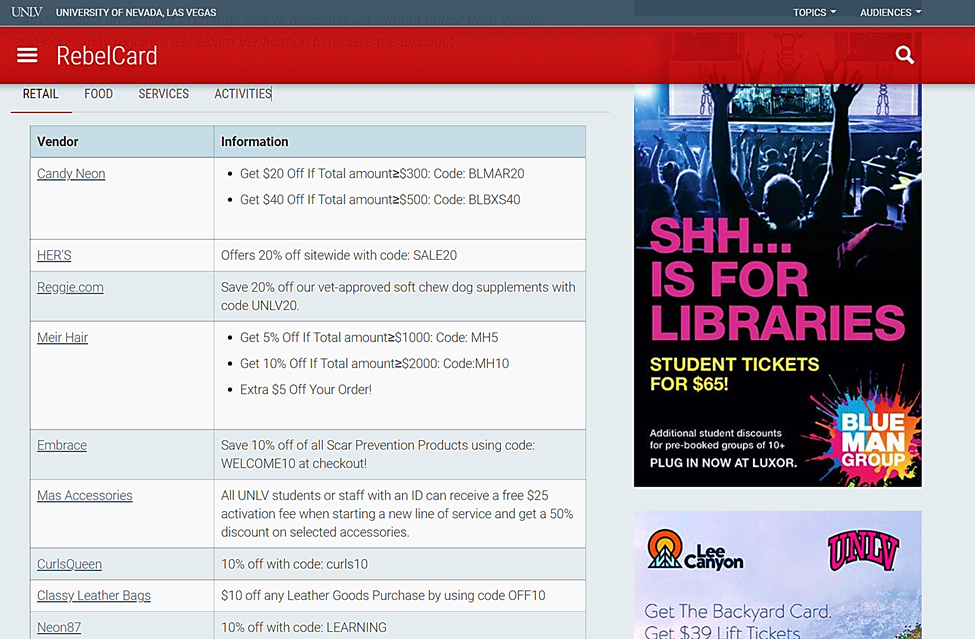Screen dimensions: 975x639
Task: Open the Classy Leather Bags link
Action: point(93,595)
